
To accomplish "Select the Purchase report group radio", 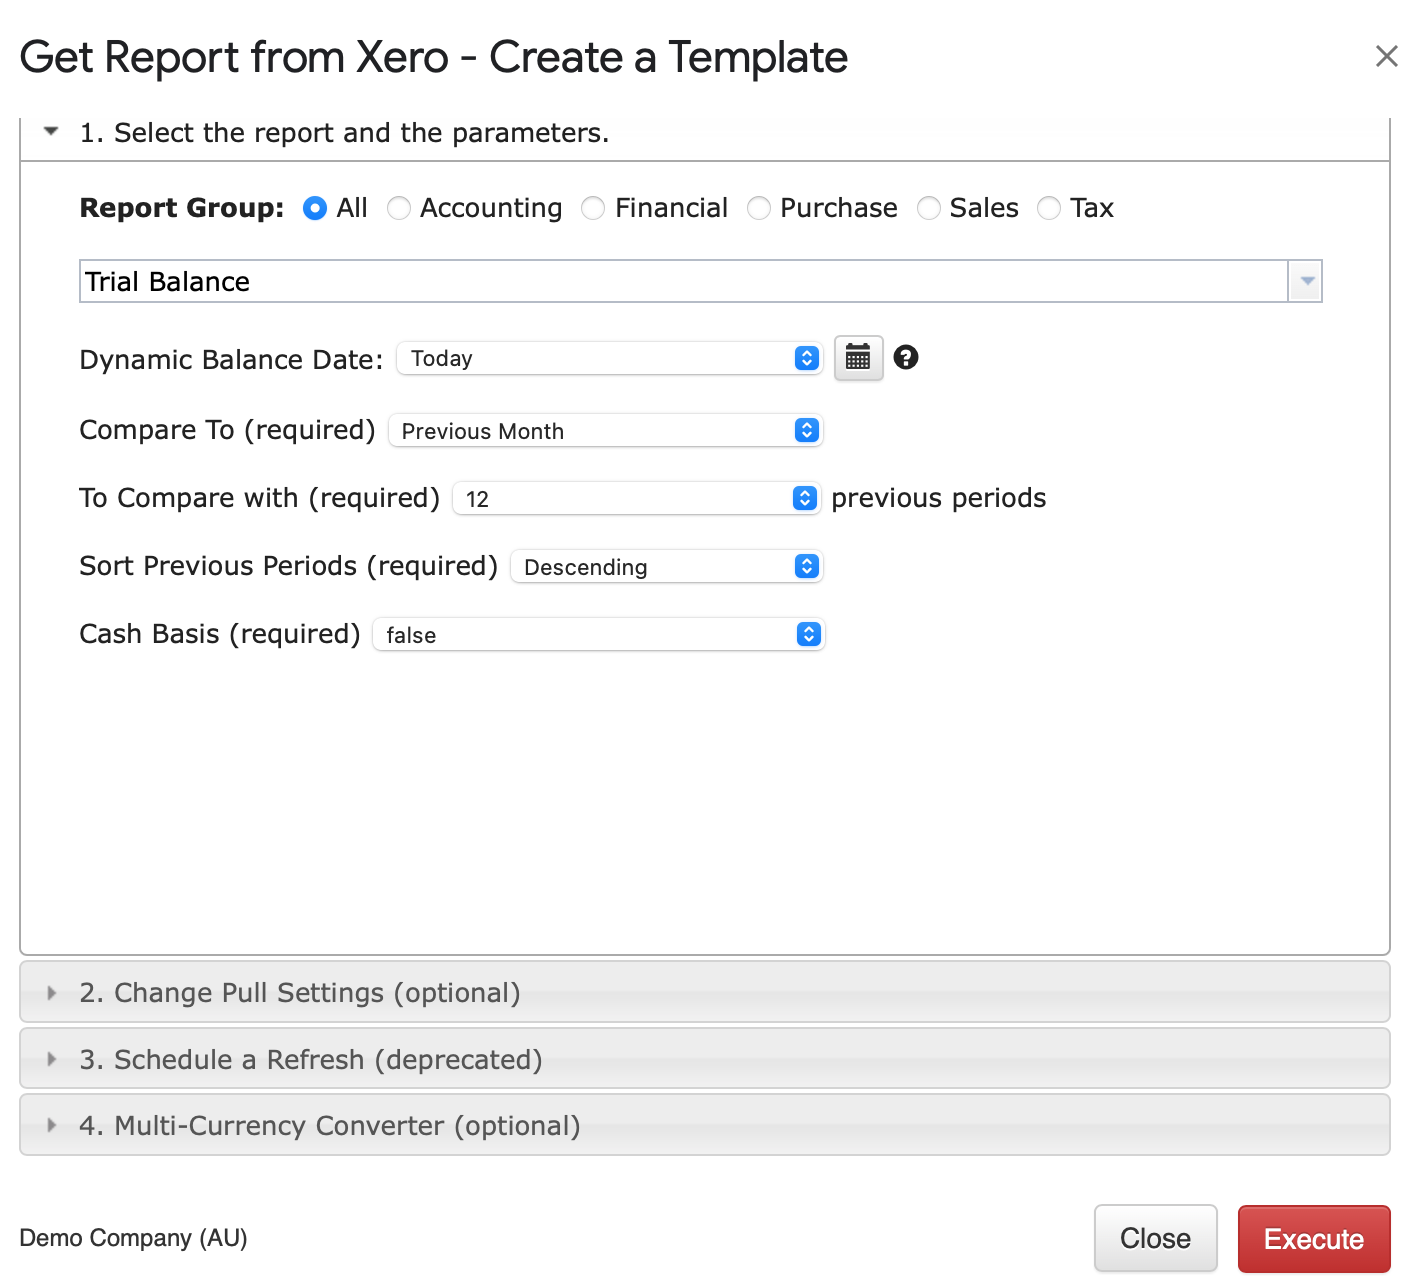I will [759, 208].
